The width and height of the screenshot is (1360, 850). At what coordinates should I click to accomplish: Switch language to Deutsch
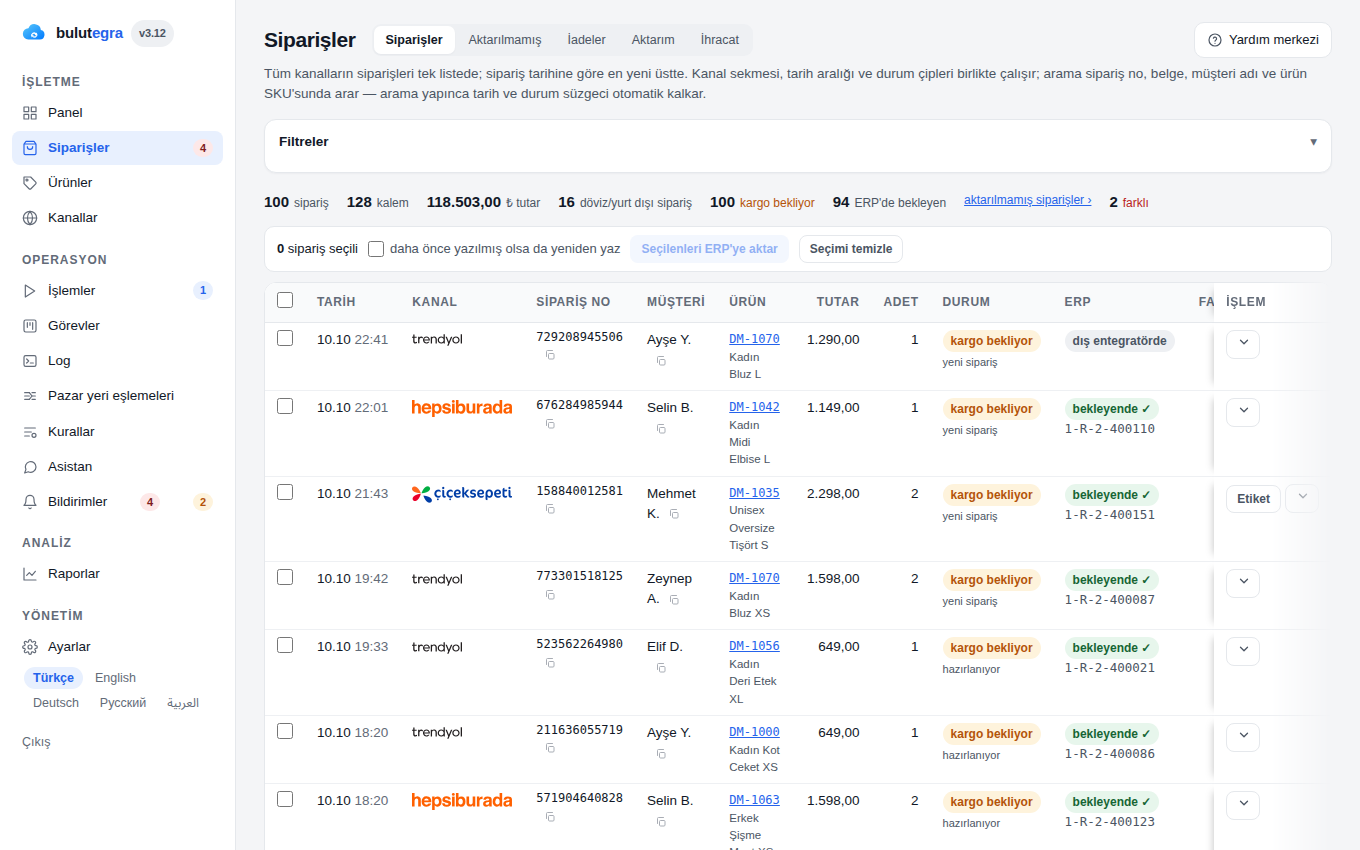pos(56,703)
